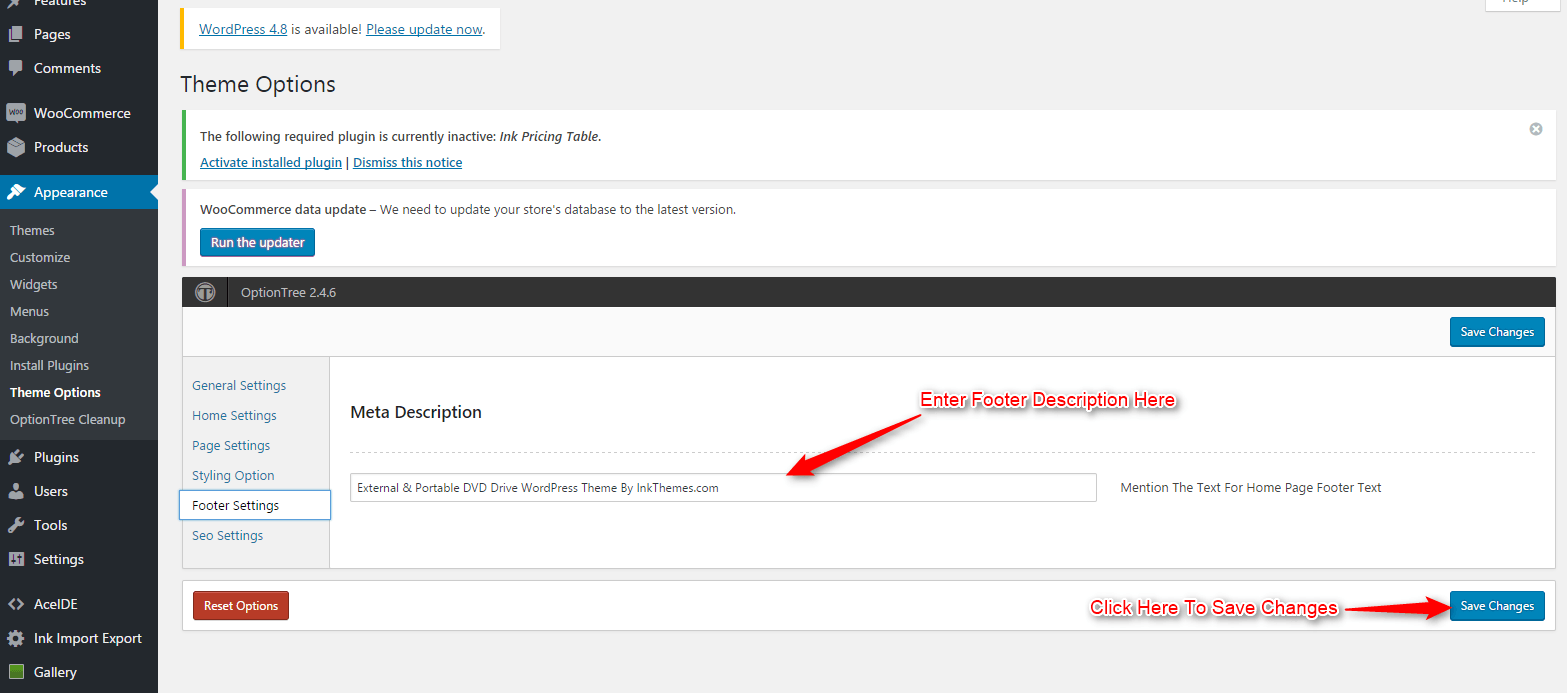Click the OptionTree logo icon
Screen dimensions: 1567x693
click(x=205, y=293)
